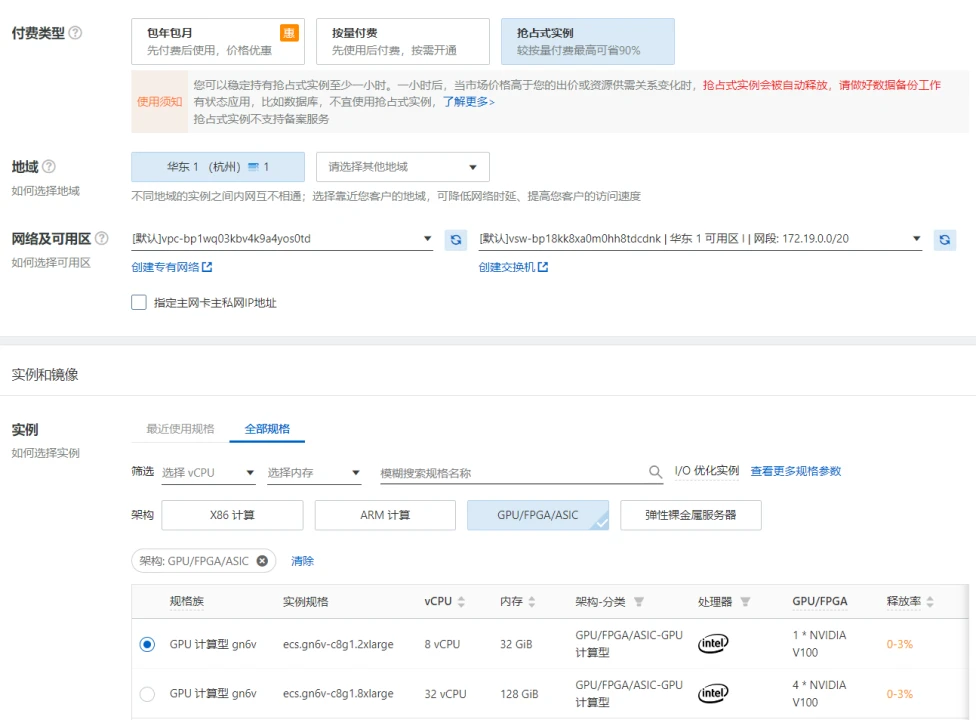Filter architecture by ARM 计算
Viewport: 976px width, 720px height.
(x=385, y=515)
